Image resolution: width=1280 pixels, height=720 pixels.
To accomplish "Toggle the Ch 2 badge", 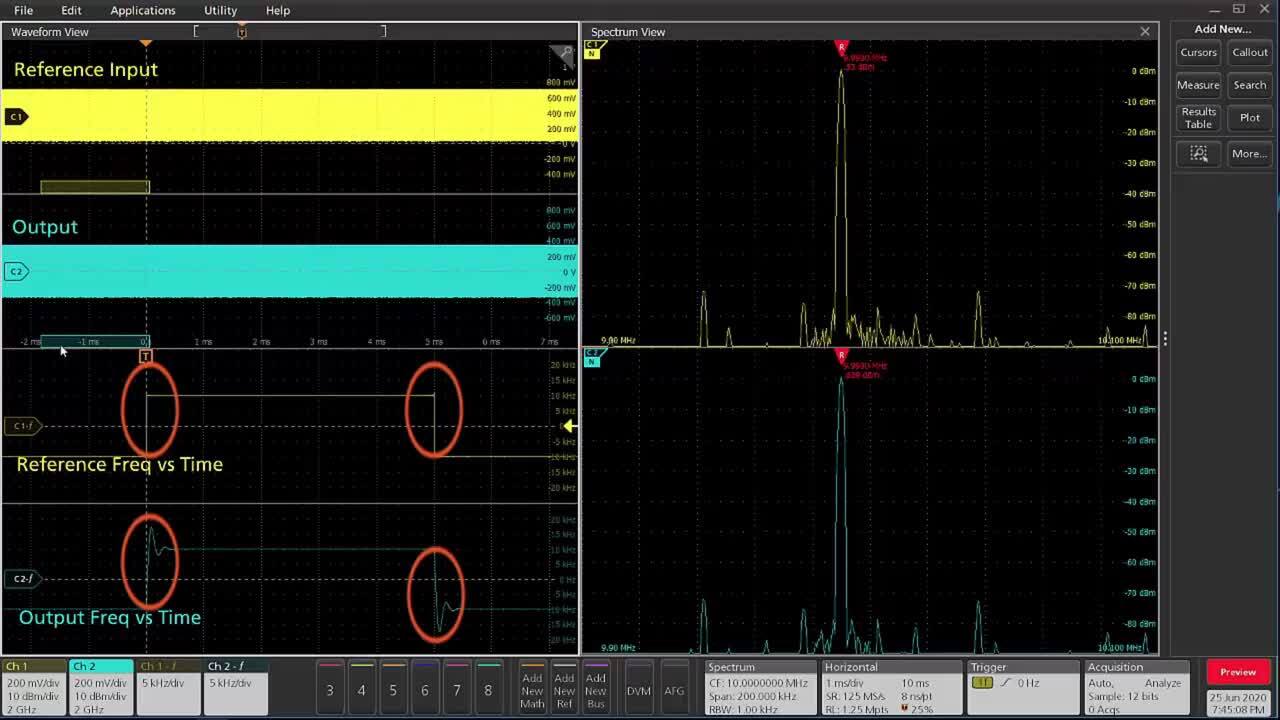I will [100, 685].
